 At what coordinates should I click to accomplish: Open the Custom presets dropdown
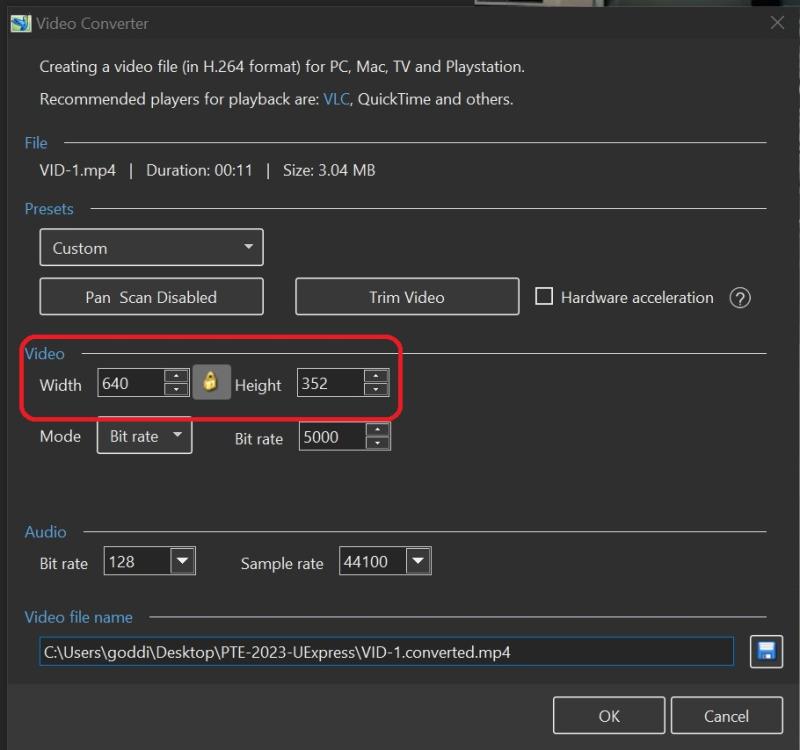(151, 248)
